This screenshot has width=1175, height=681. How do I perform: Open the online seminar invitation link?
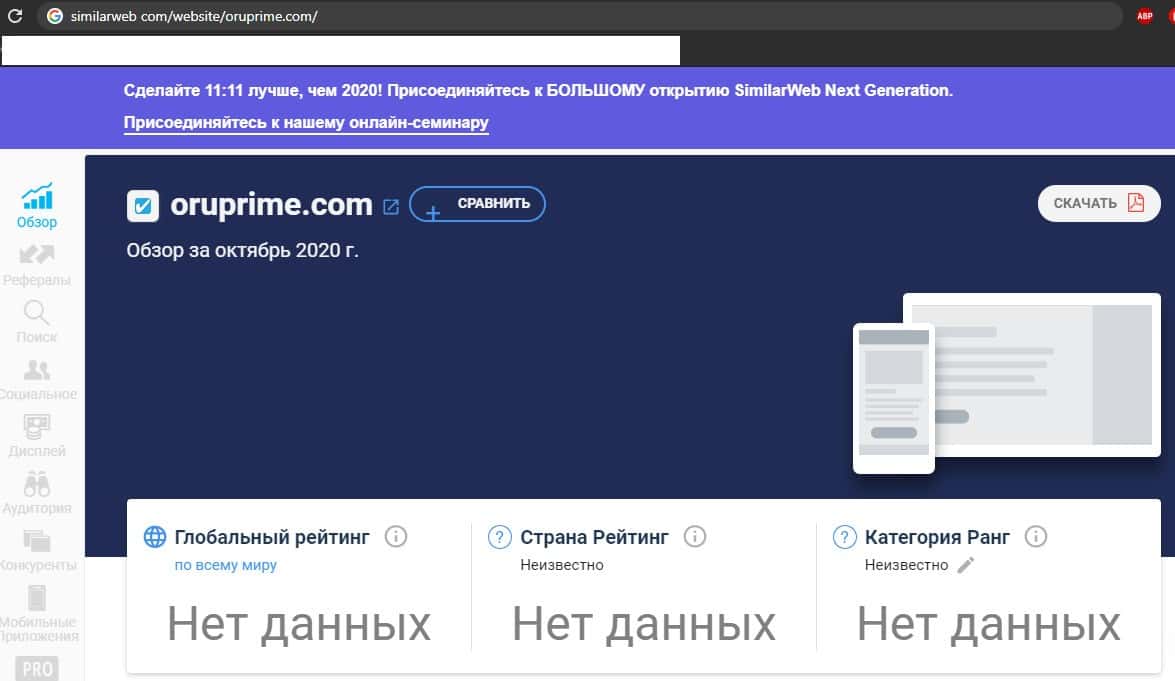click(306, 122)
